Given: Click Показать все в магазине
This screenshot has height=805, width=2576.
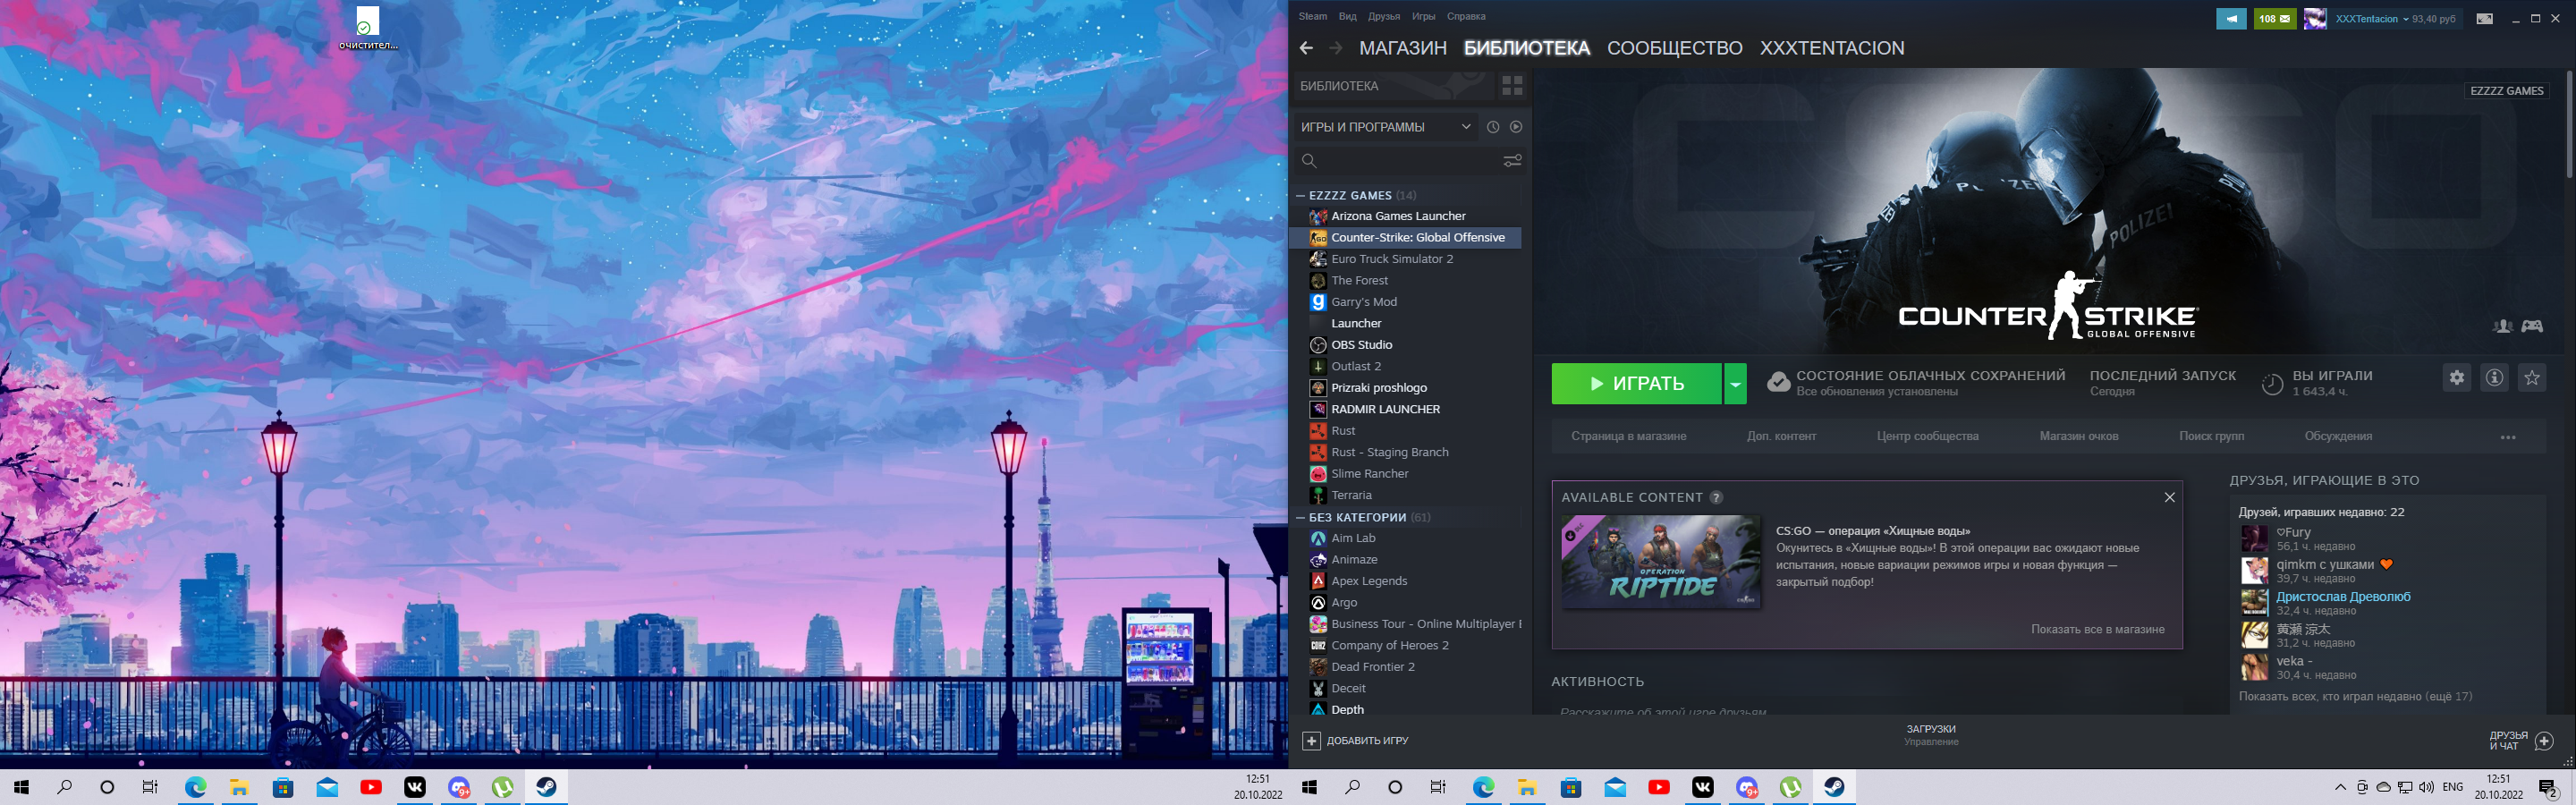Looking at the screenshot, I should click(2097, 629).
